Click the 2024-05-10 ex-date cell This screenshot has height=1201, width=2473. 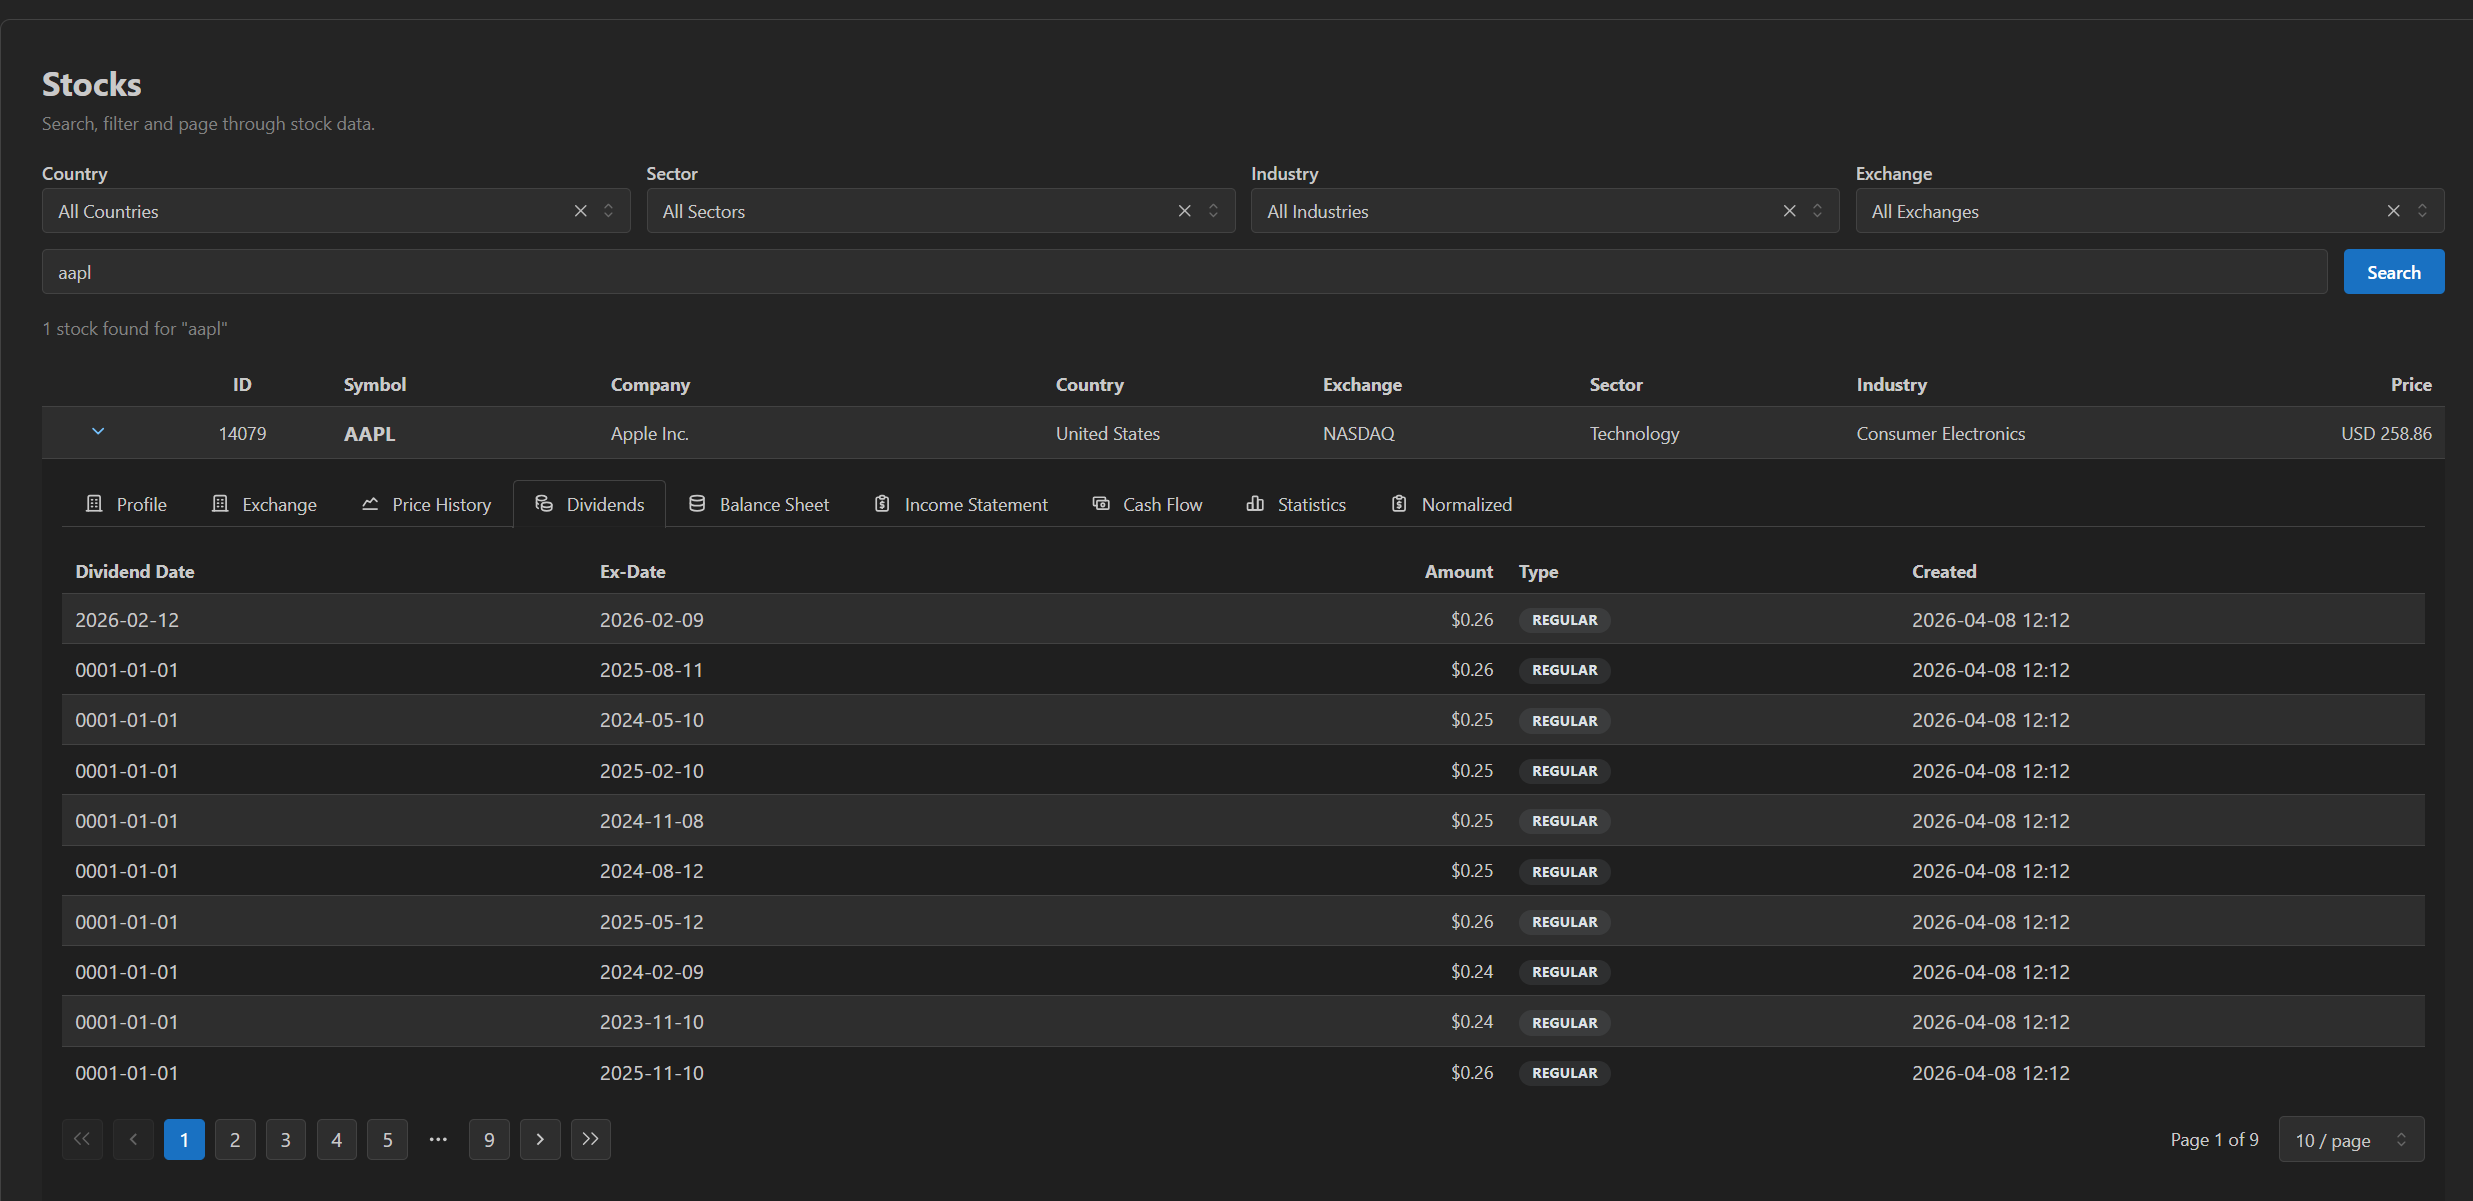[x=652, y=720]
